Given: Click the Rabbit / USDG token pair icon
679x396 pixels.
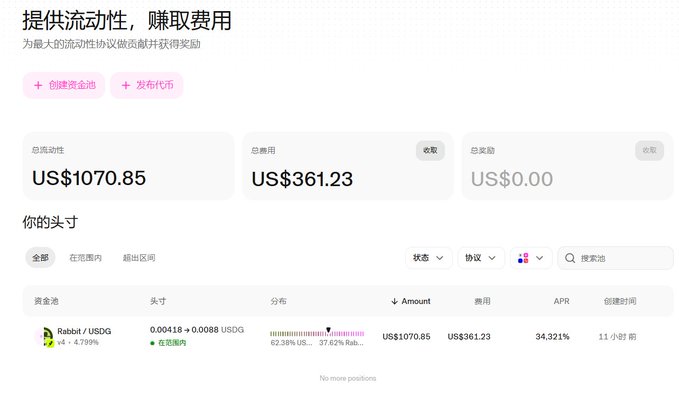Looking at the screenshot, I should (x=45, y=337).
